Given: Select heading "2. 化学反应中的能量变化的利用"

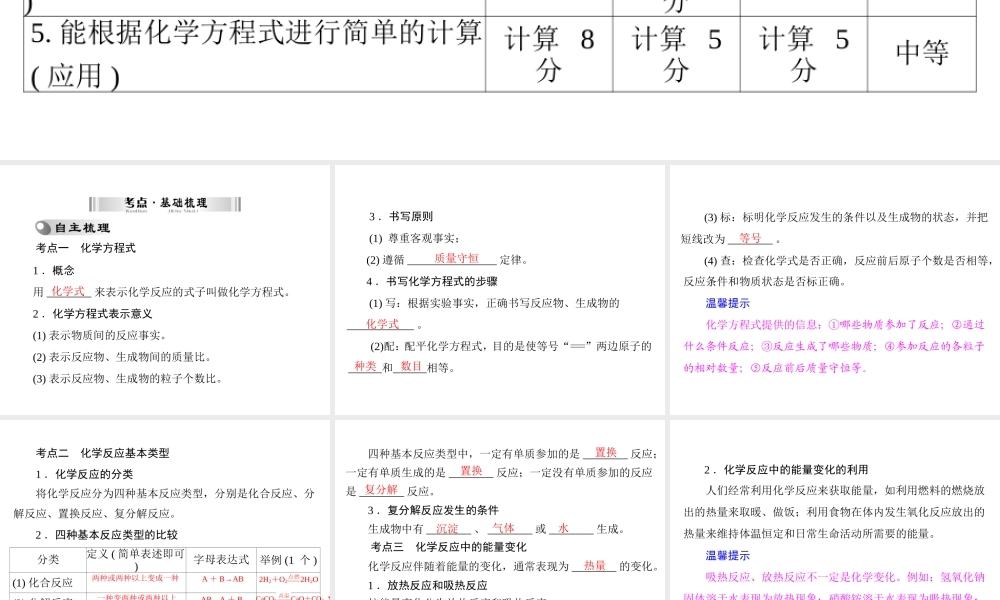Looking at the screenshot, I should pos(786,470).
